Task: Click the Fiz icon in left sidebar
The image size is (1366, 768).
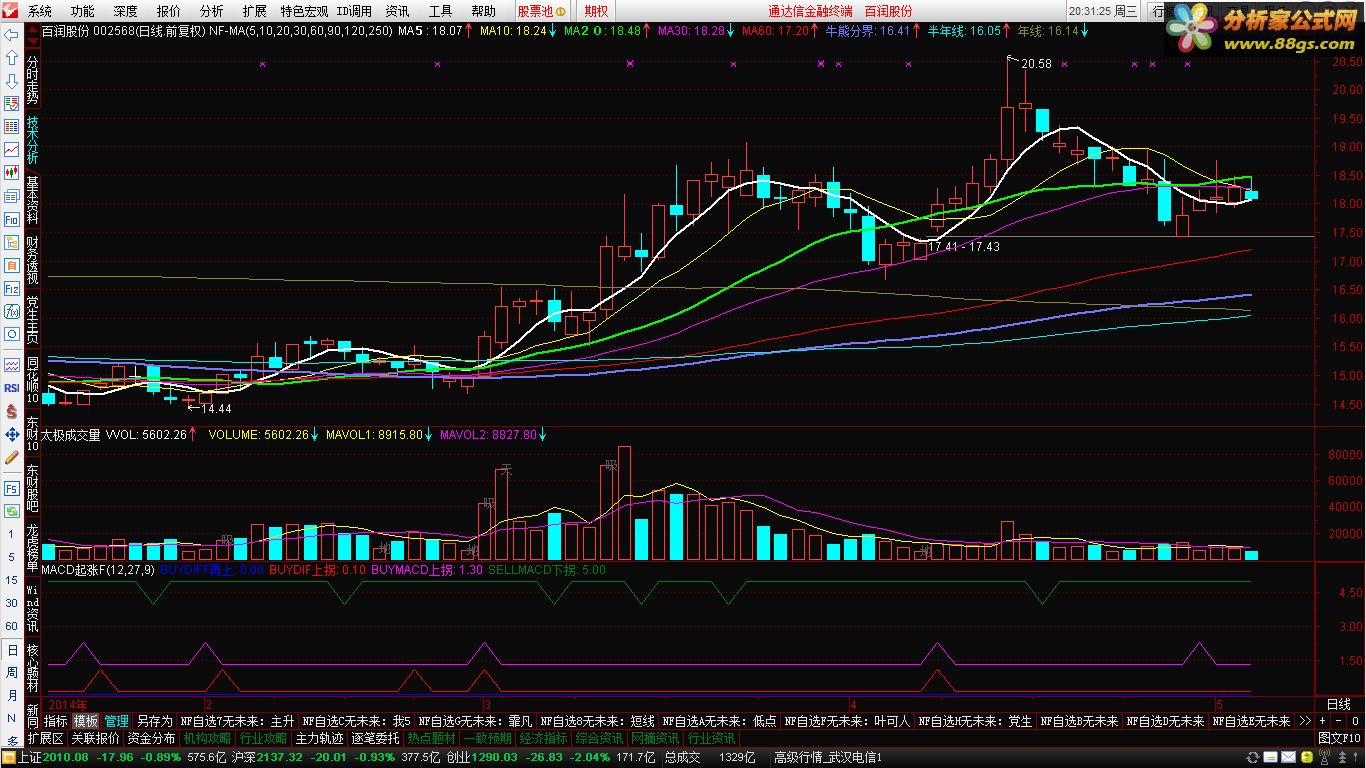Action: click(12, 288)
